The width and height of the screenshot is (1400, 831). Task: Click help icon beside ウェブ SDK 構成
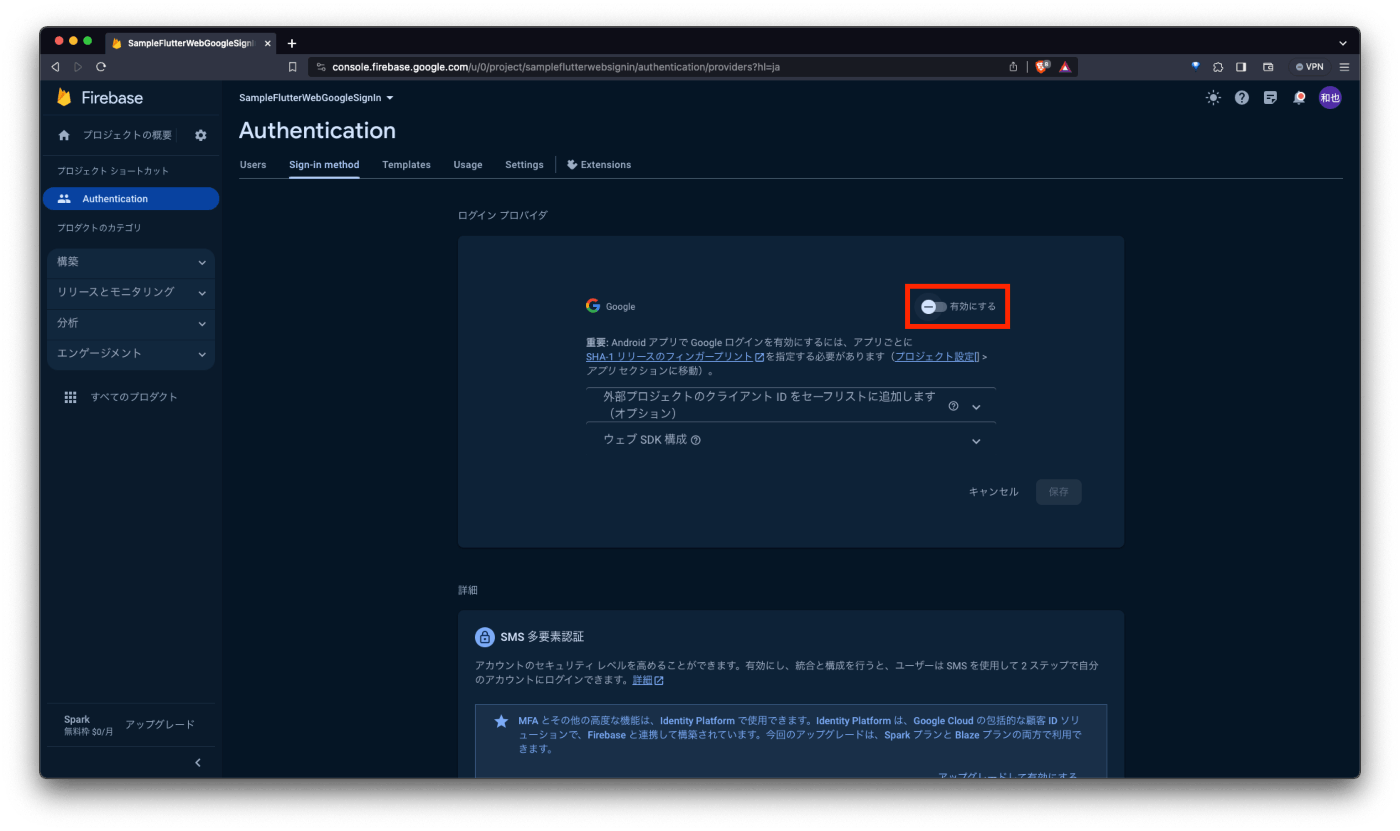[x=696, y=440]
